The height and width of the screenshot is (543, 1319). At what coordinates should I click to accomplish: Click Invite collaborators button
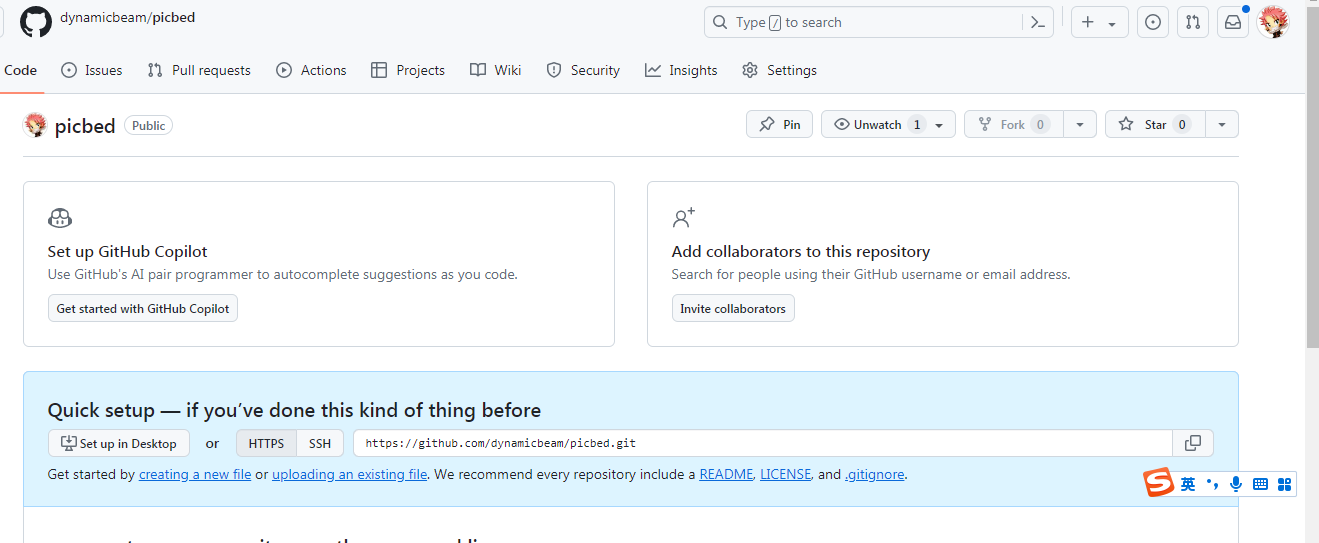coord(733,308)
